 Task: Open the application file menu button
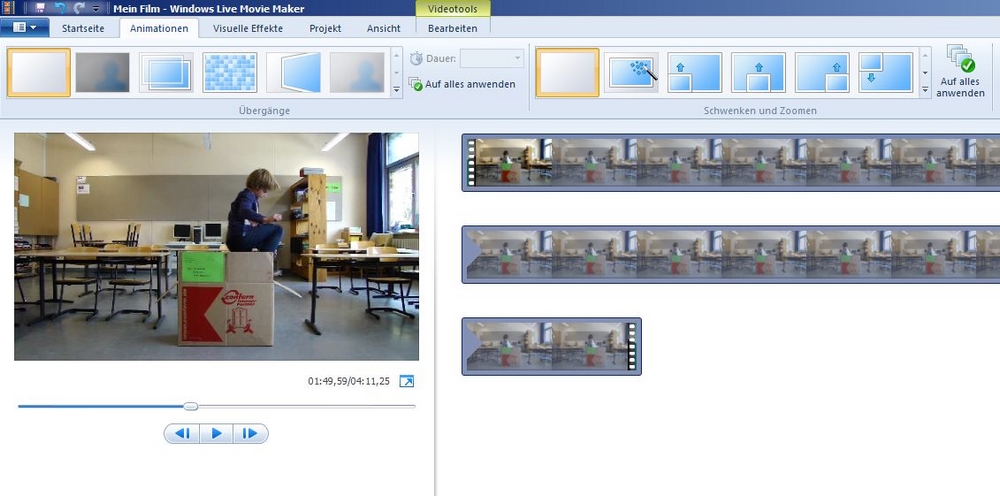(25, 28)
